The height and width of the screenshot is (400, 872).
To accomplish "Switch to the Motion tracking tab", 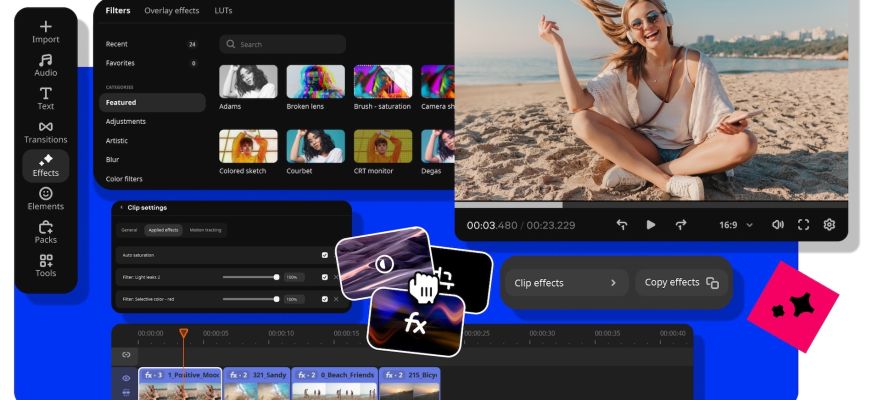I will pos(206,230).
